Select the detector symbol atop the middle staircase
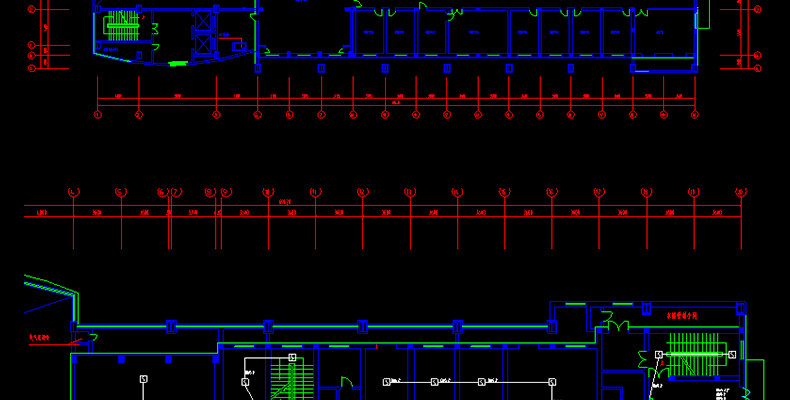 [x=292, y=358]
